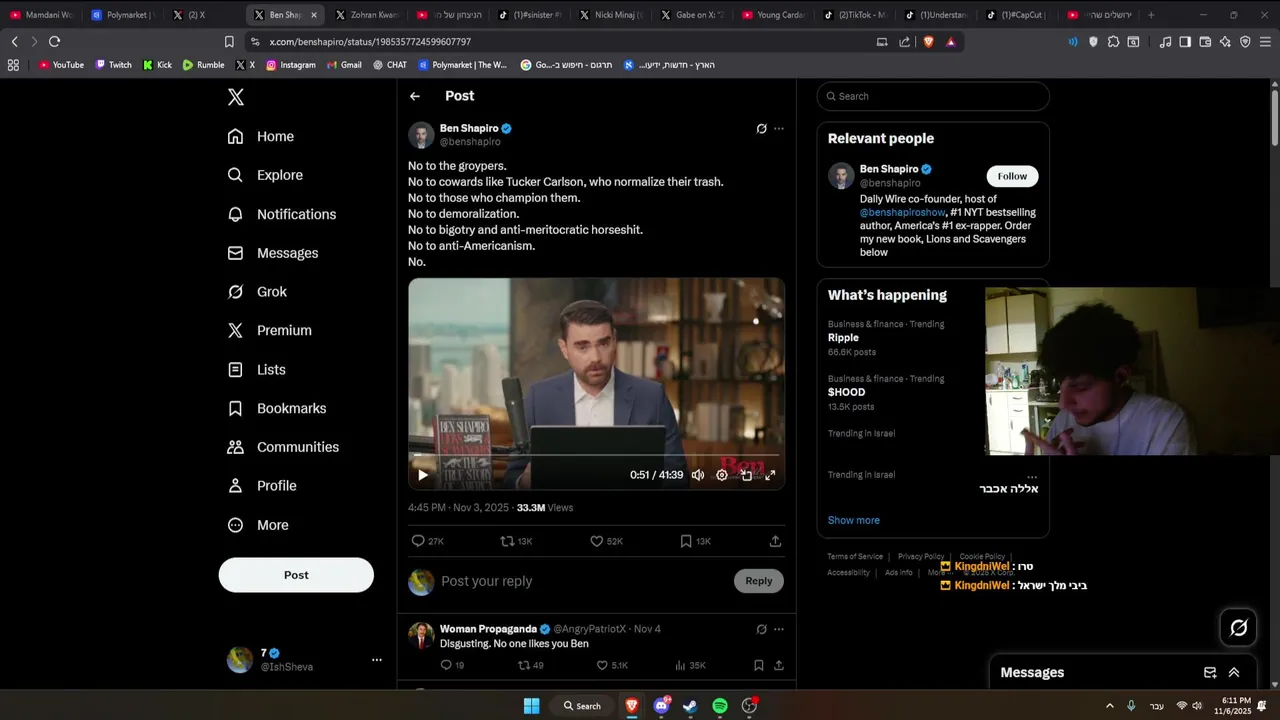1280x720 pixels.
Task: Open Grok from the sidebar
Action: 257,292
